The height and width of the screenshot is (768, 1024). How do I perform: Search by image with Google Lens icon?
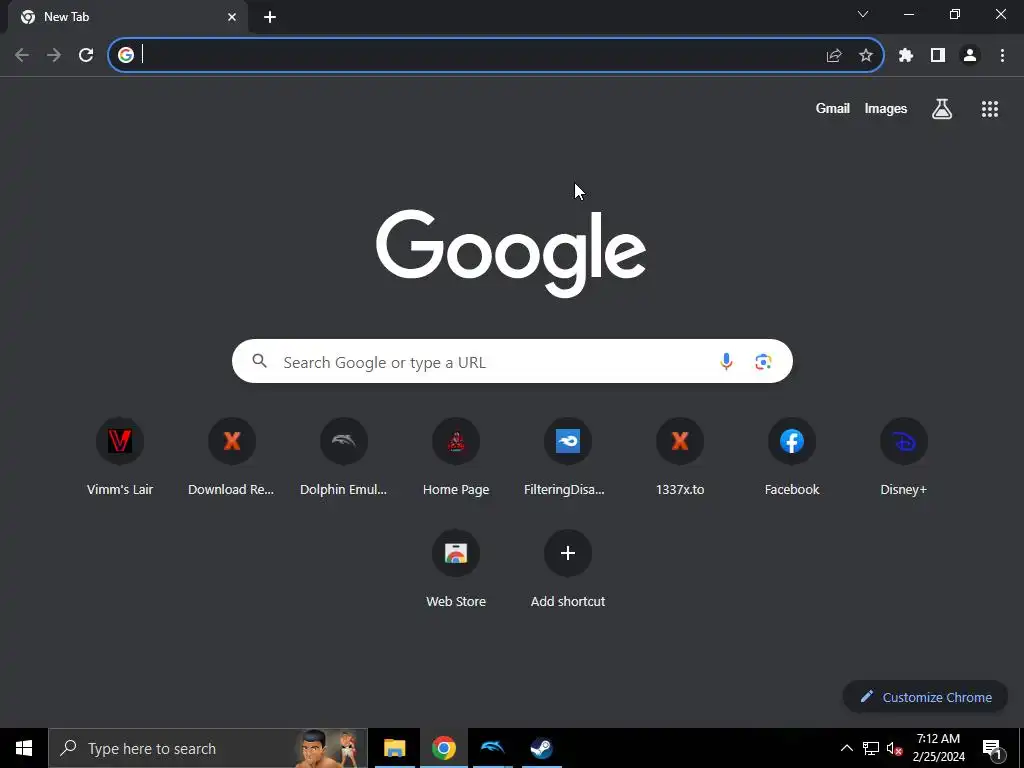pyautogui.click(x=763, y=361)
